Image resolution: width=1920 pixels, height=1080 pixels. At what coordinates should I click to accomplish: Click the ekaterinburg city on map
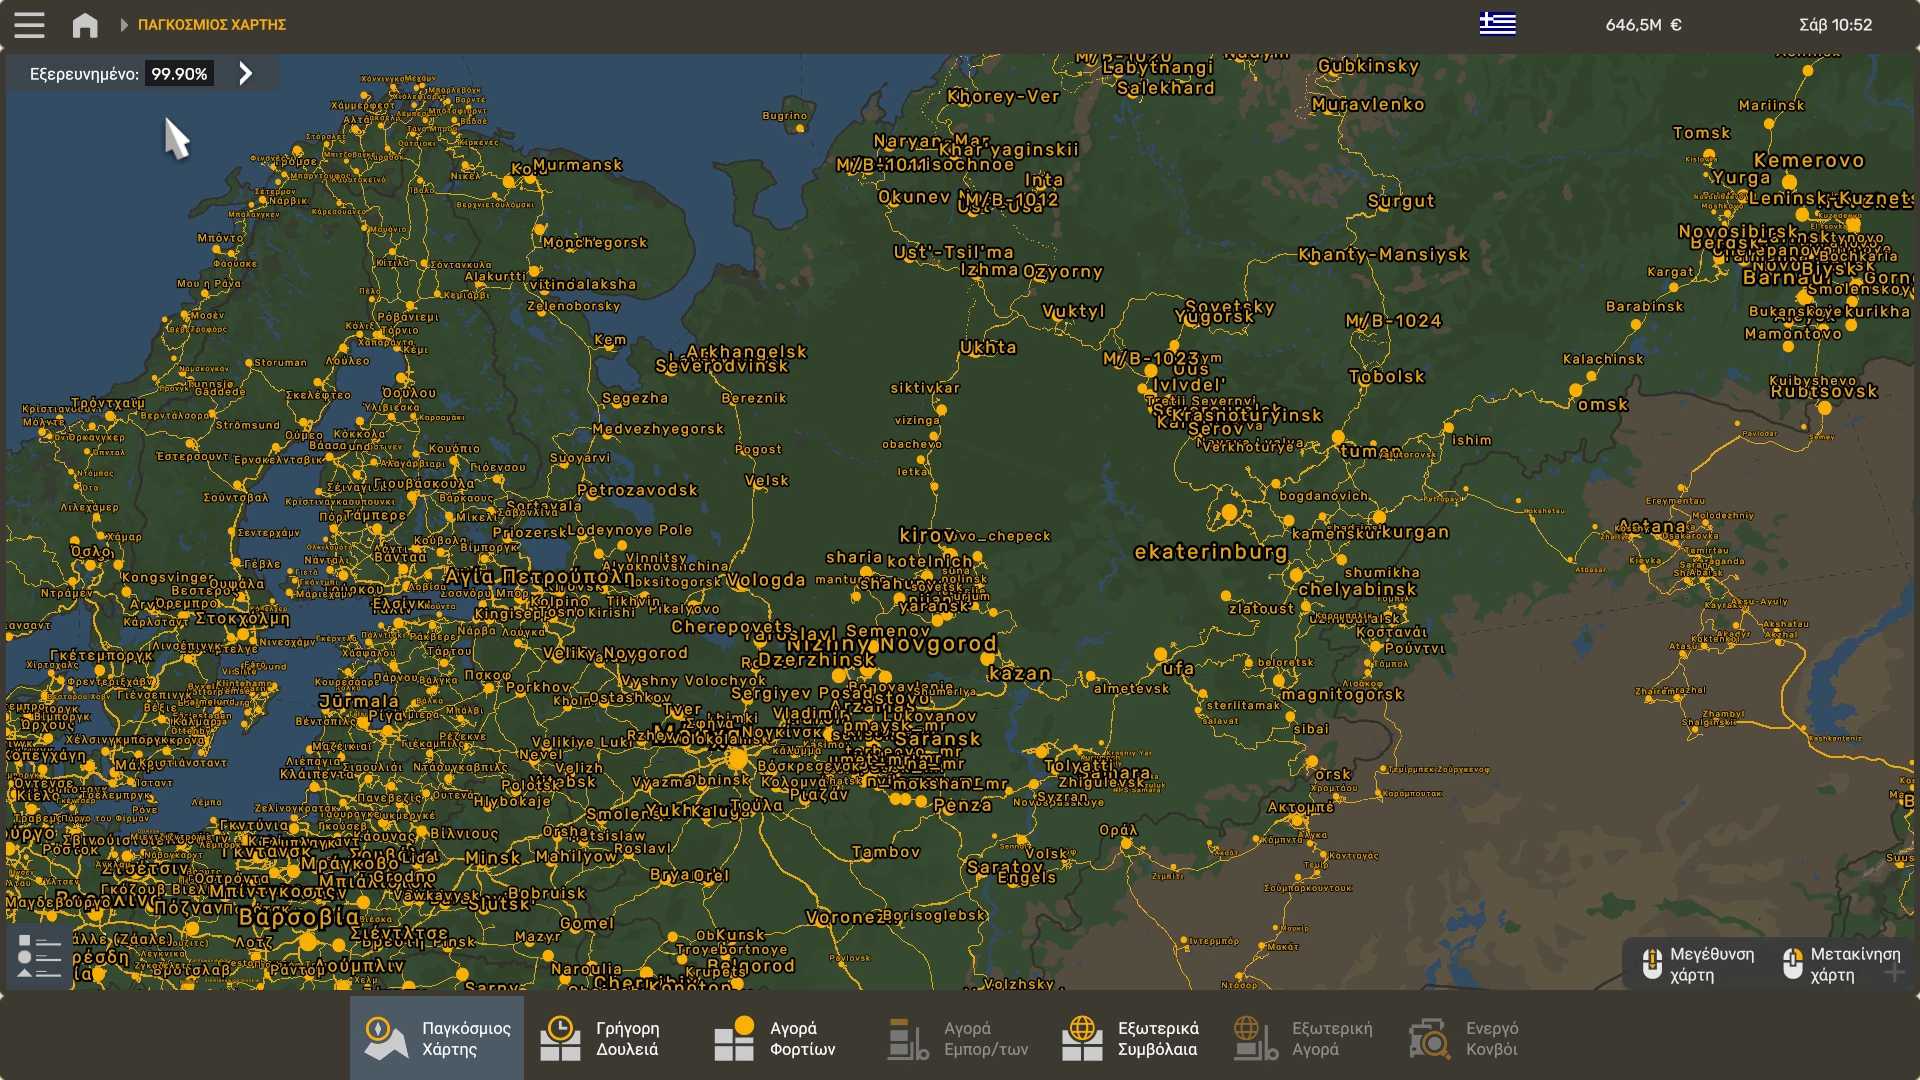(x=1209, y=551)
